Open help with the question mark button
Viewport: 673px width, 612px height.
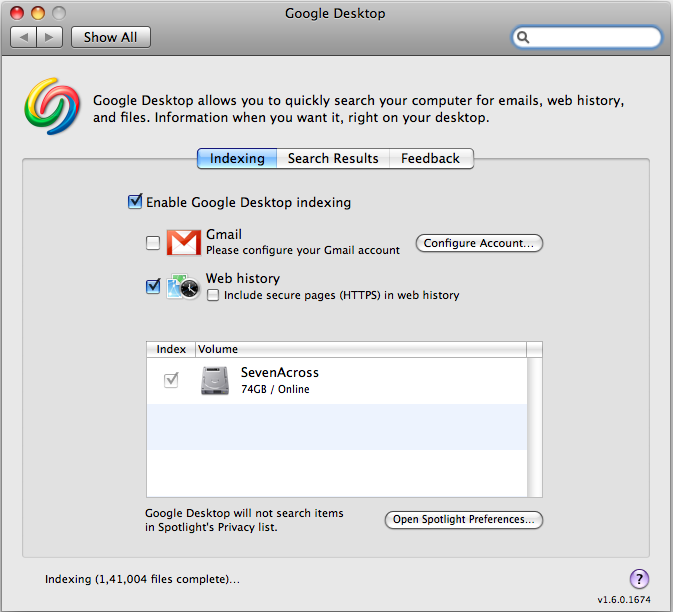pos(639,579)
